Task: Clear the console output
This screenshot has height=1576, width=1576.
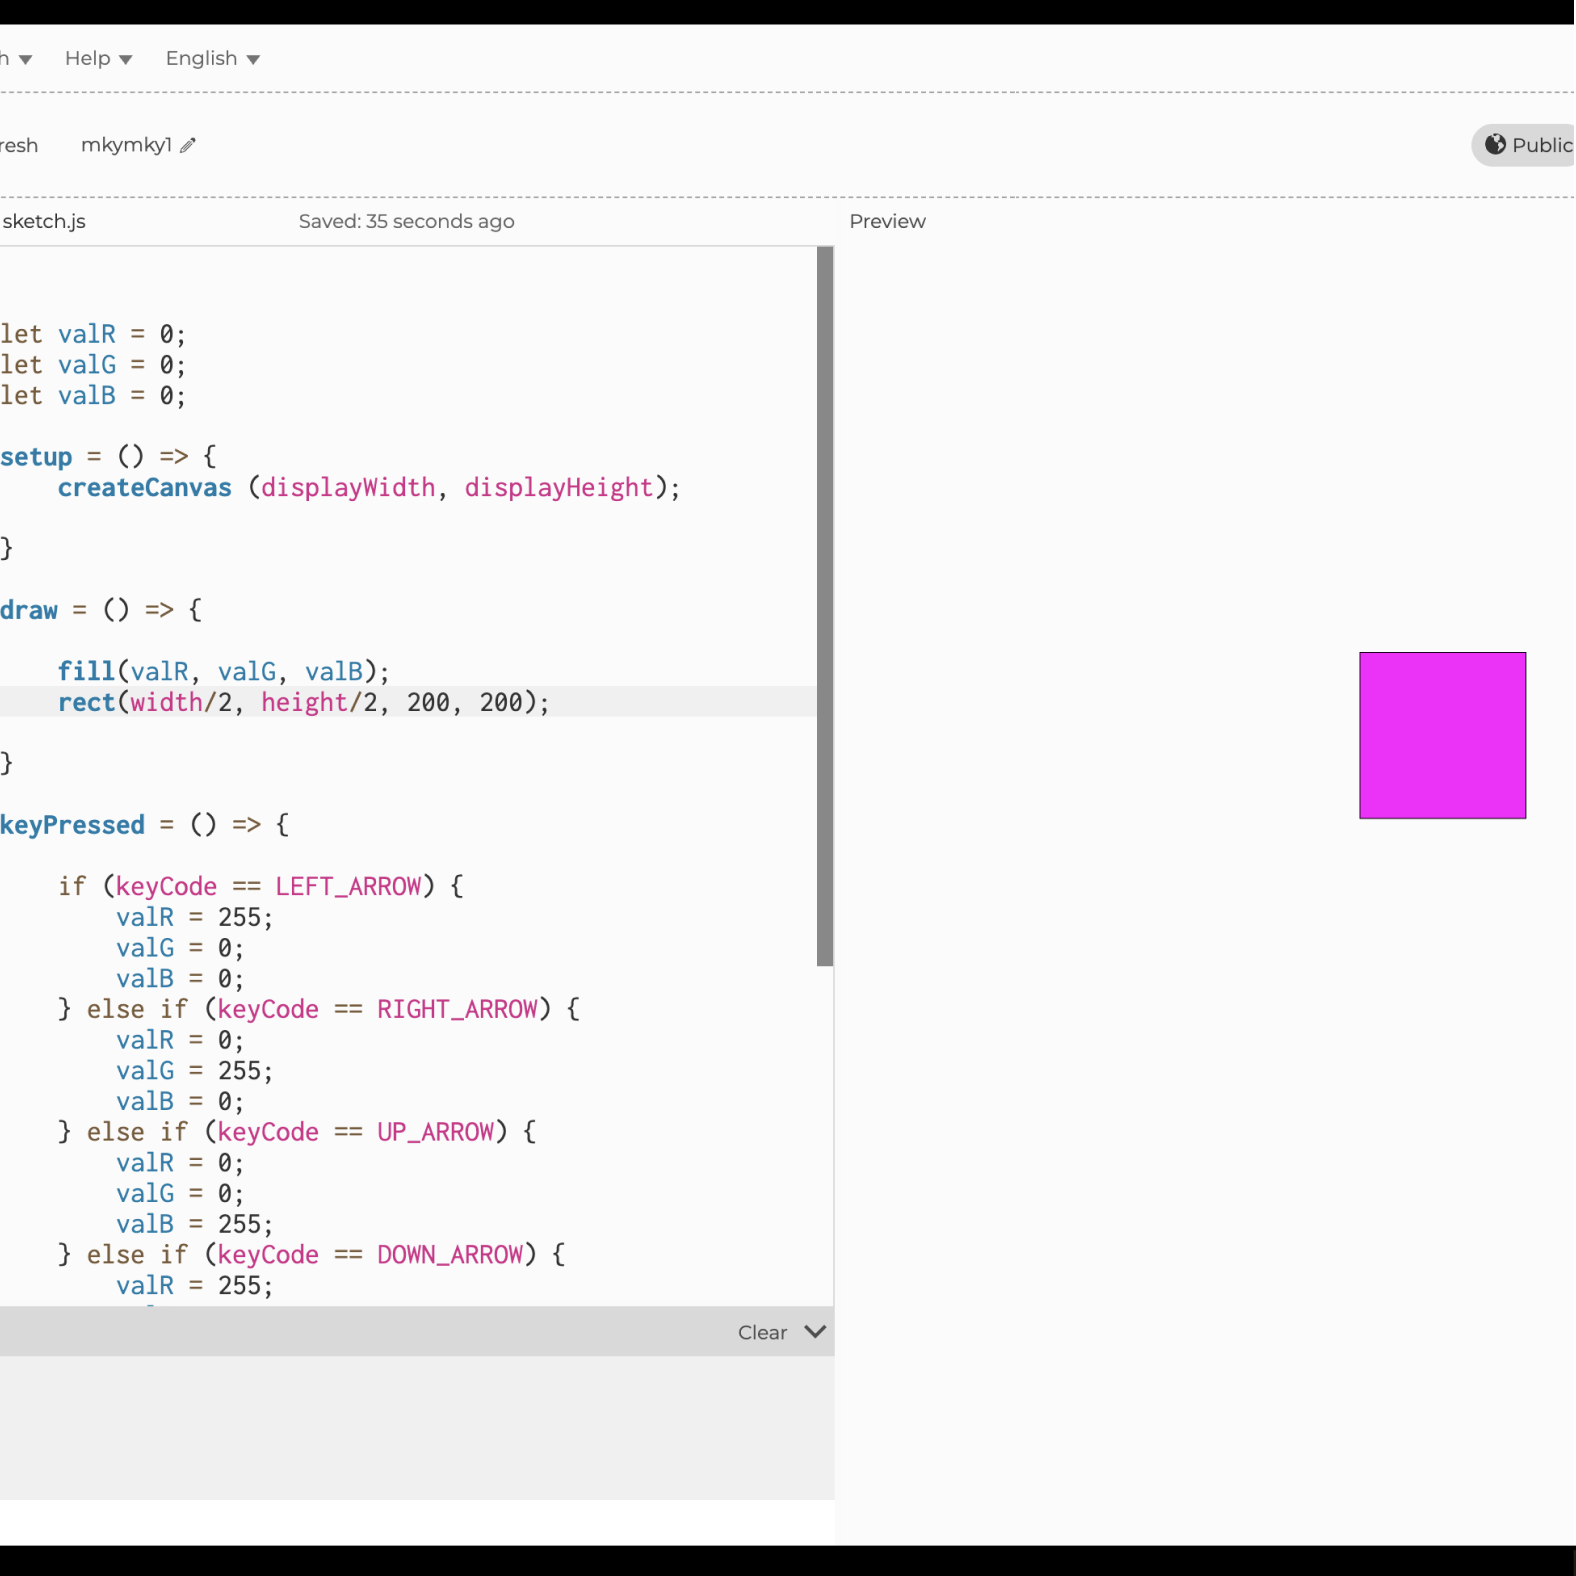Action: click(762, 1332)
